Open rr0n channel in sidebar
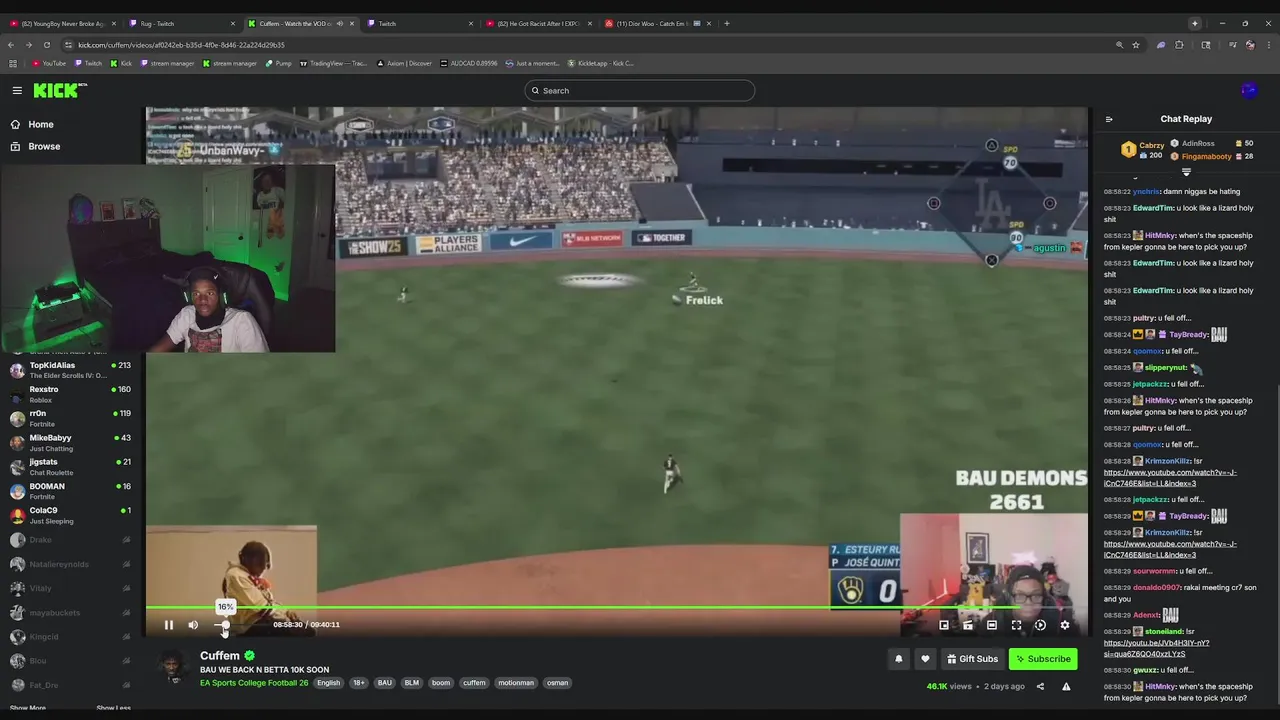Screen dimensions: 1280x720 pyautogui.click(x=70, y=418)
